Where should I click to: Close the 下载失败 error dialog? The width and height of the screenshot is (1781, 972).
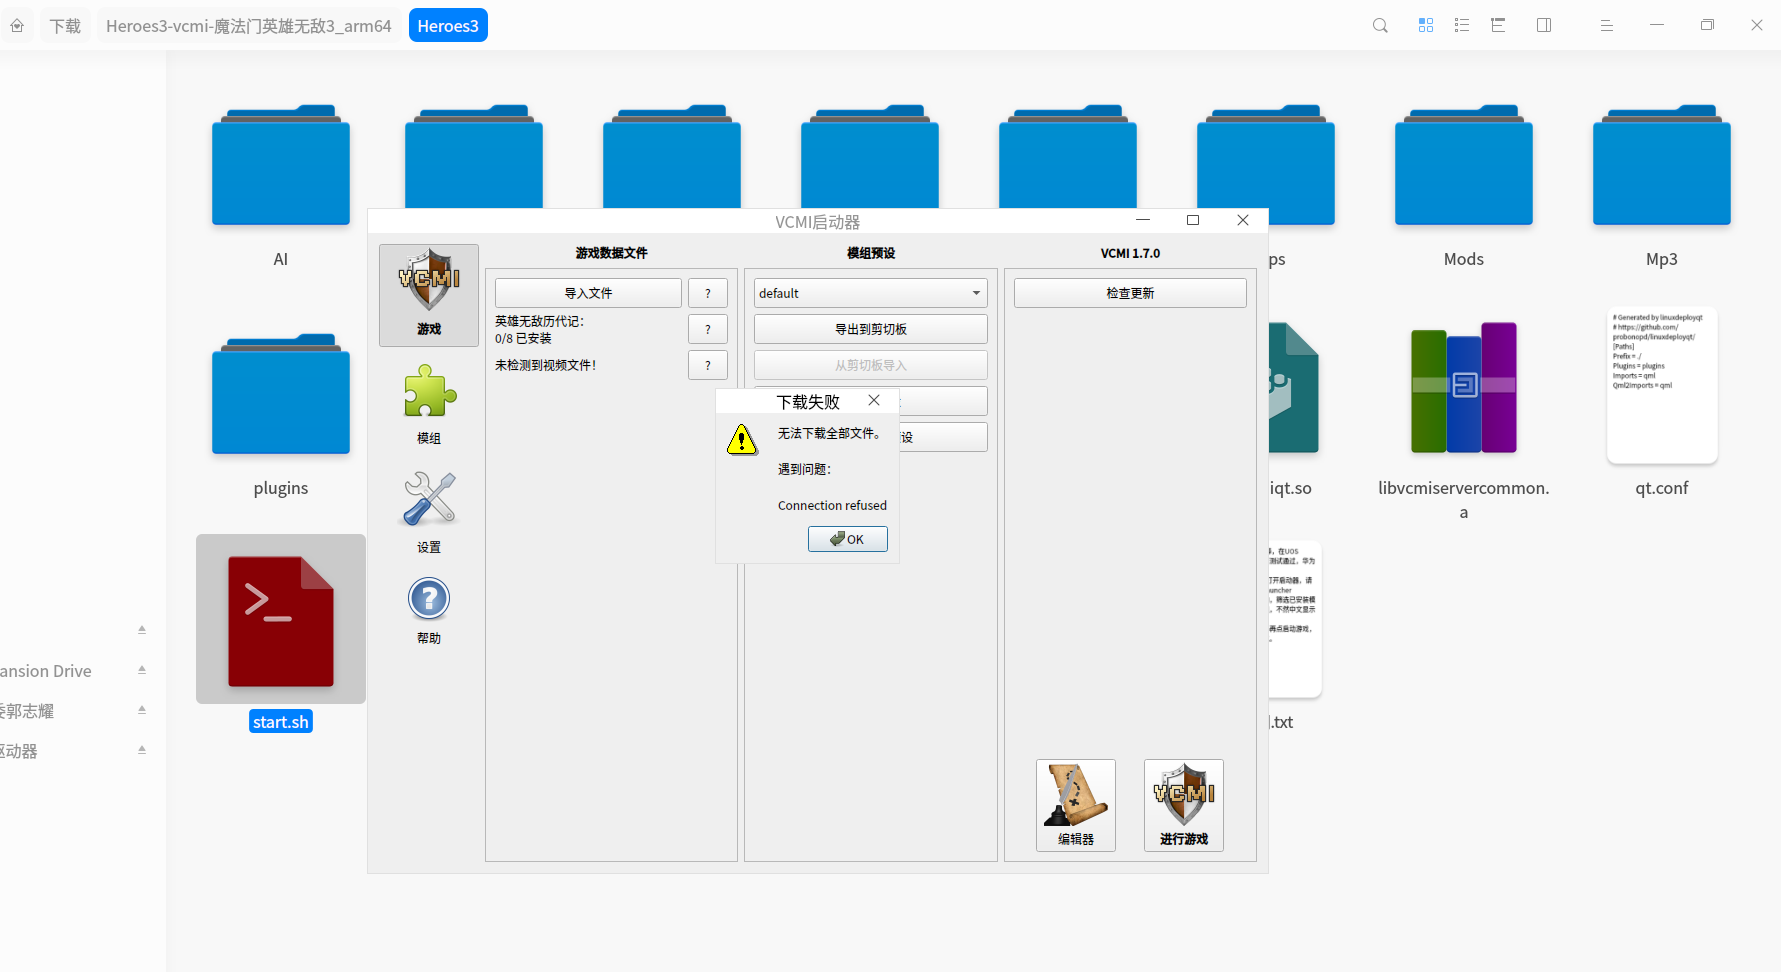coord(874,400)
